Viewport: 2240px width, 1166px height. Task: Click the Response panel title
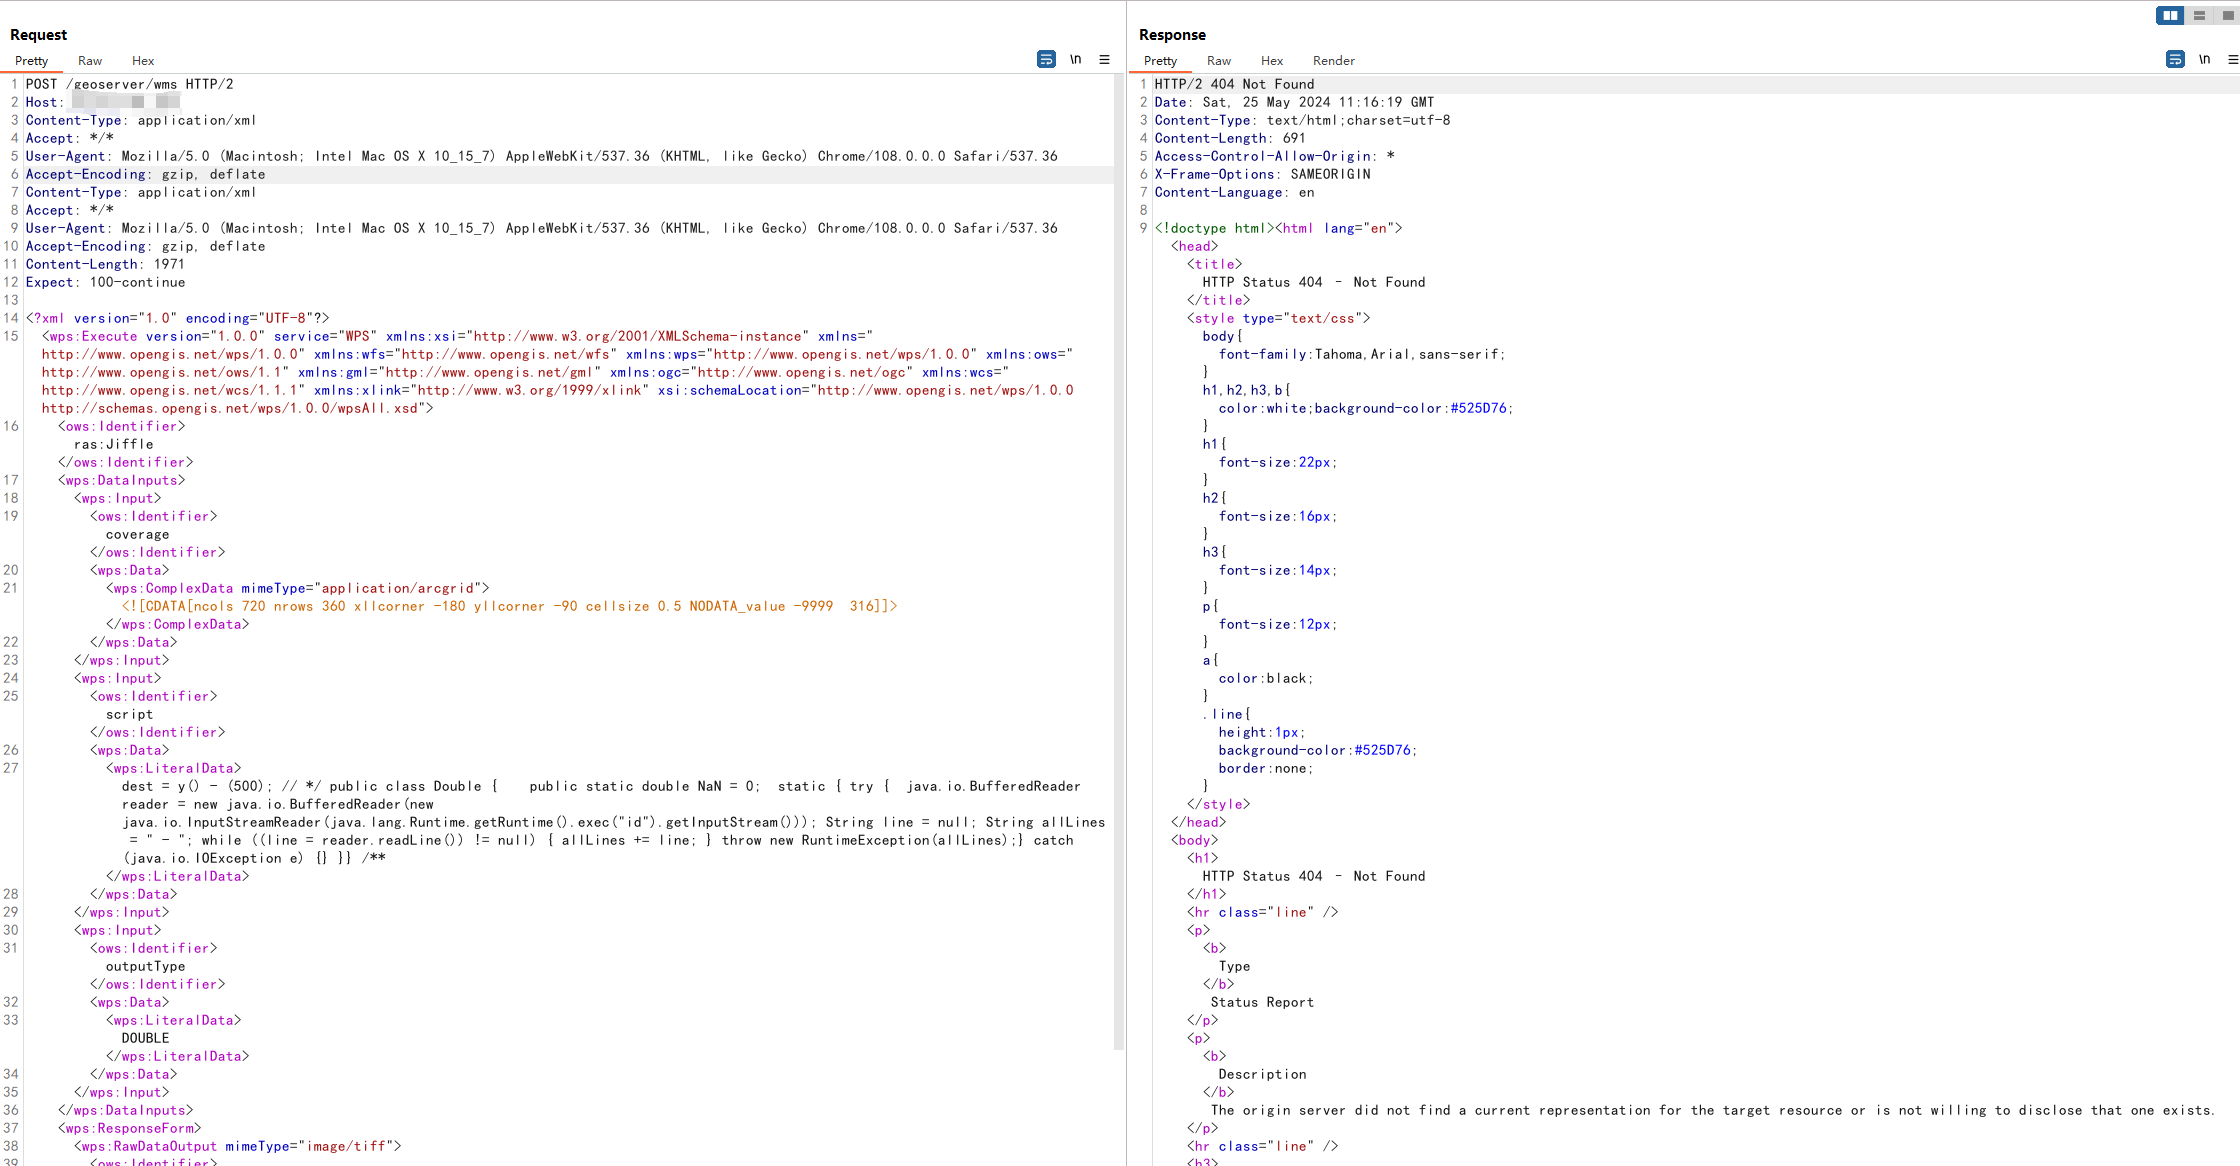point(1173,35)
